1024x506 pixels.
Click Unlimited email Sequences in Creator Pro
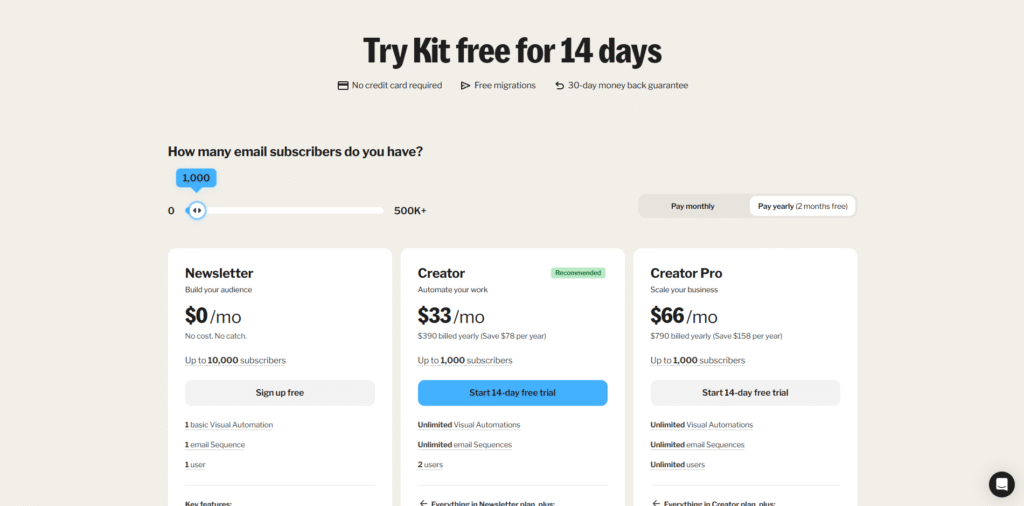tap(697, 445)
